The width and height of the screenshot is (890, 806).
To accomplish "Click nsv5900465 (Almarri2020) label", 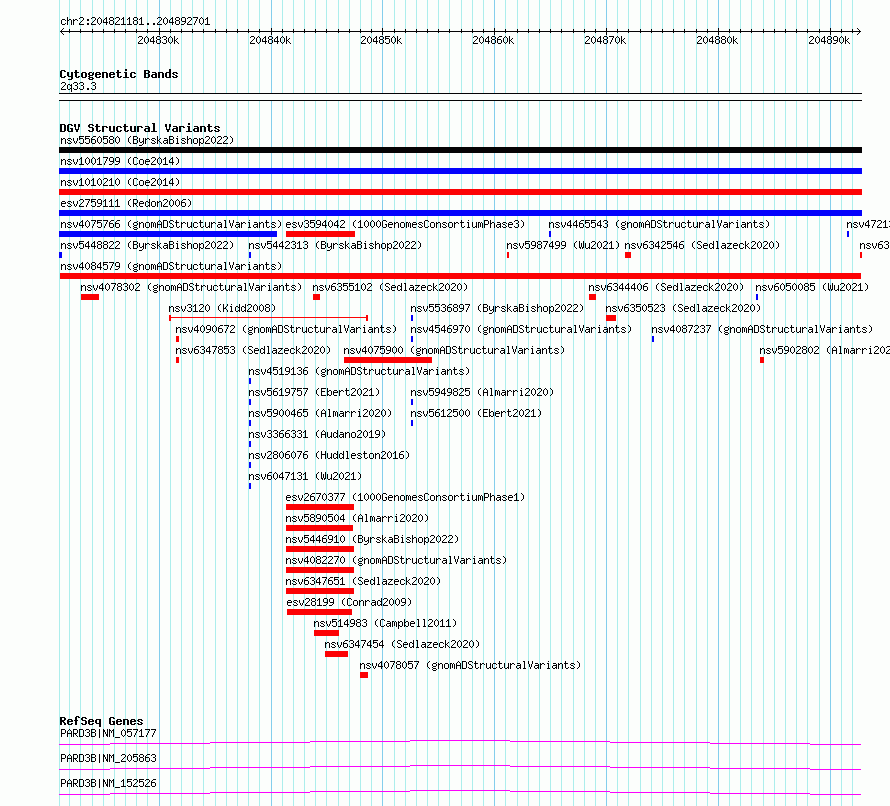I will click(320, 413).
